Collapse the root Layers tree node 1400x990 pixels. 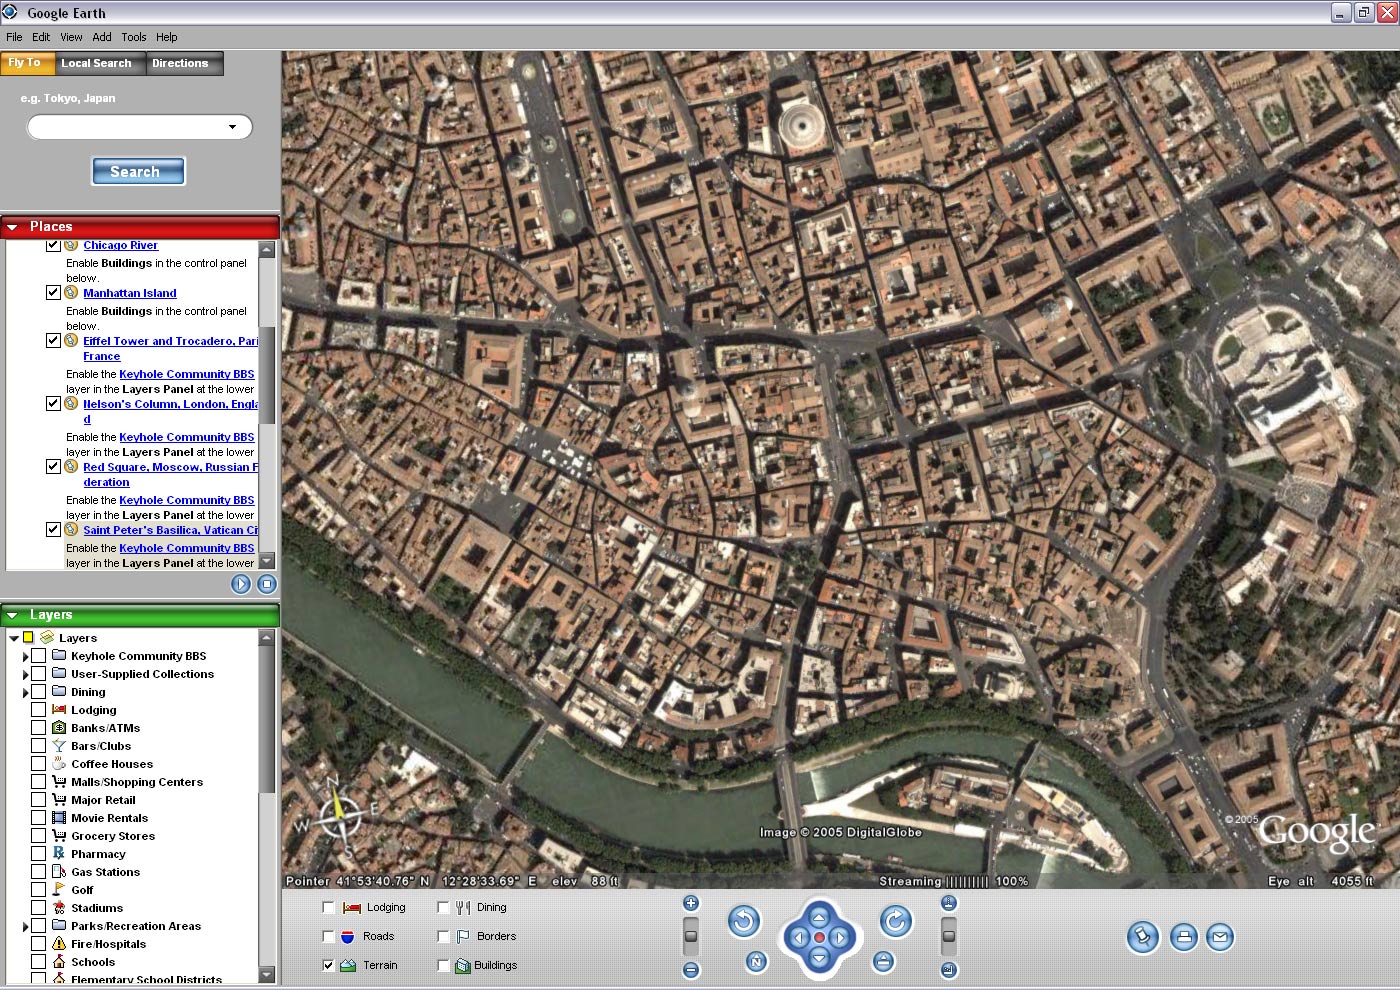13,638
